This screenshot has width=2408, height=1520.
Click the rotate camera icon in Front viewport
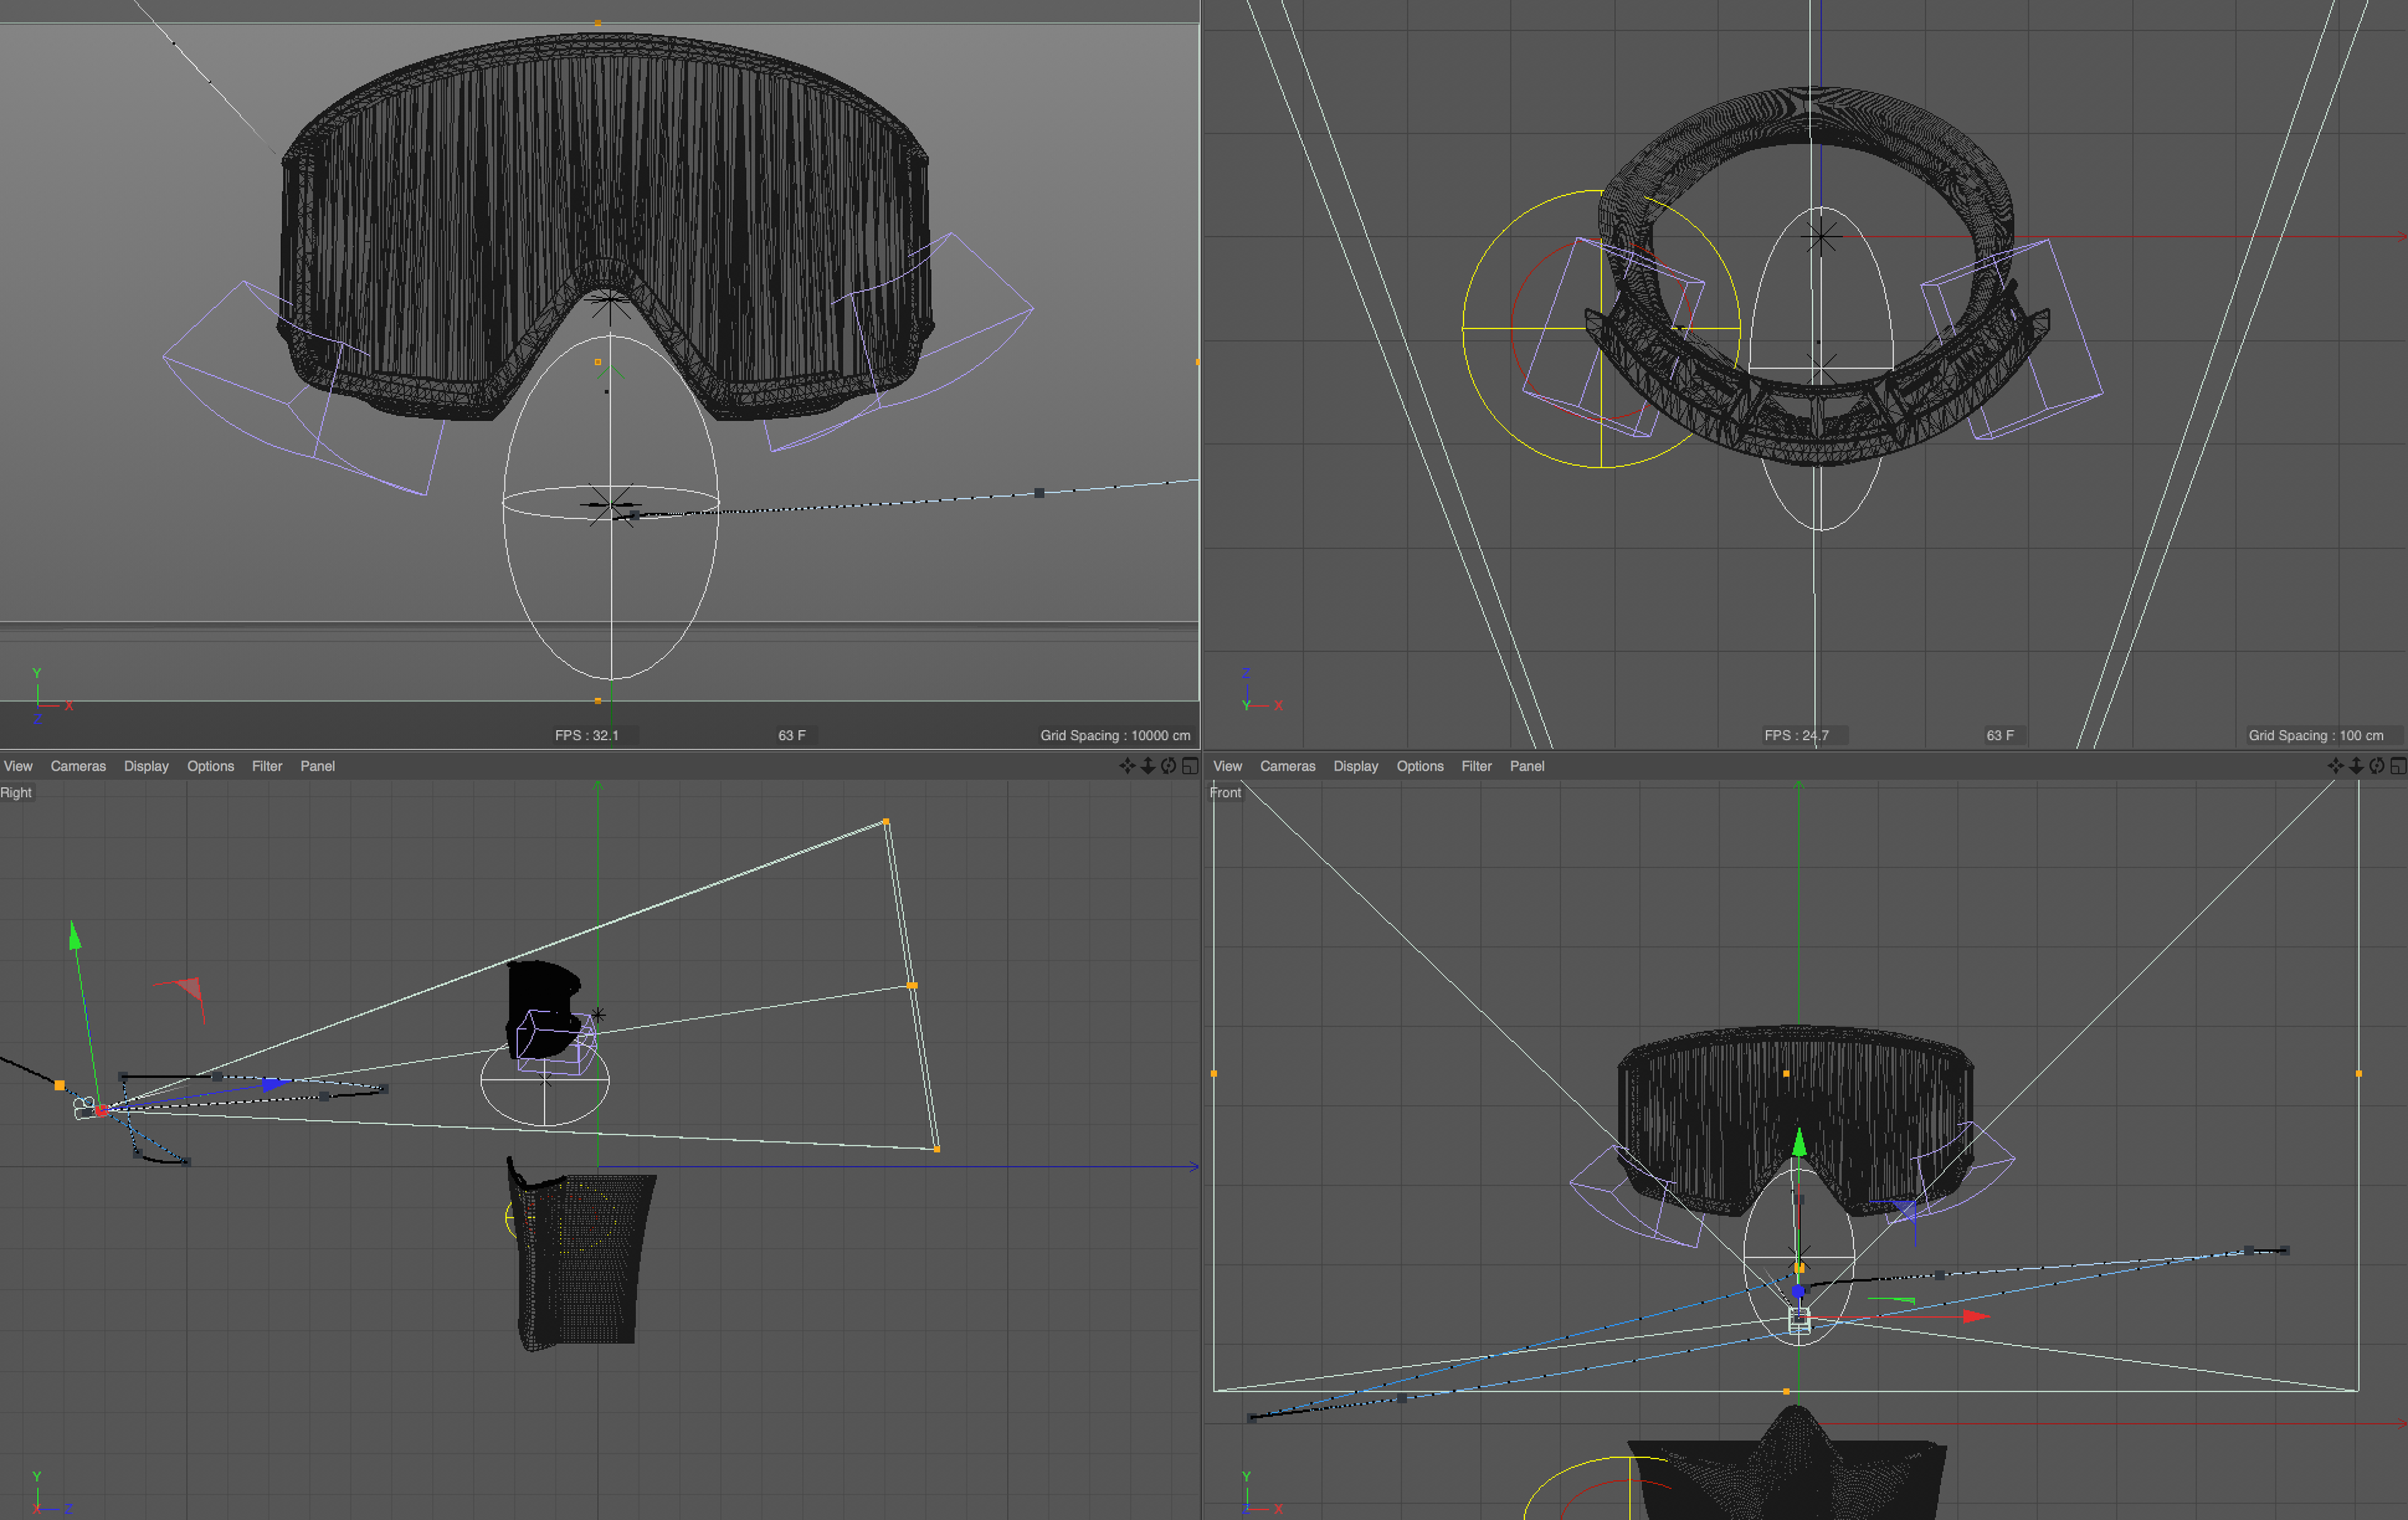click(x=2377, y=766)
